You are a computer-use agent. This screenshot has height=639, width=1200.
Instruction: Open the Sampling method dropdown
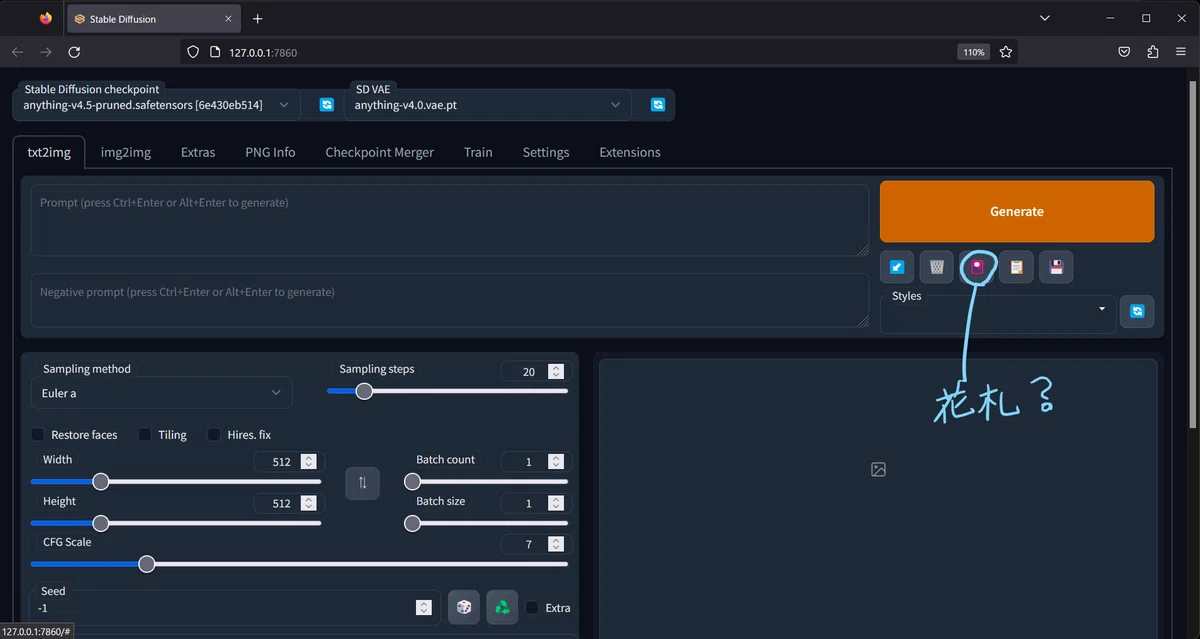pyautogui.click(x=162, y=393)
